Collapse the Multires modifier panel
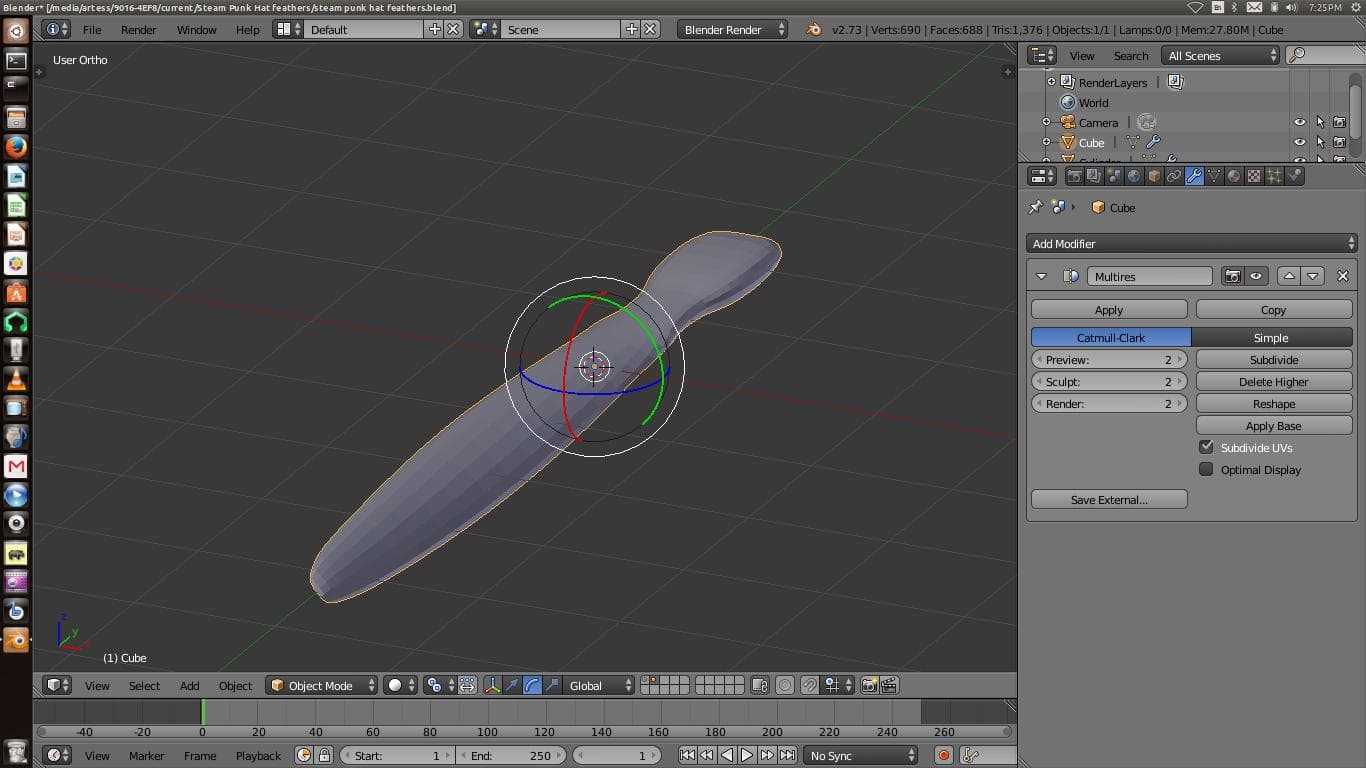 [x=1041, y=276]
